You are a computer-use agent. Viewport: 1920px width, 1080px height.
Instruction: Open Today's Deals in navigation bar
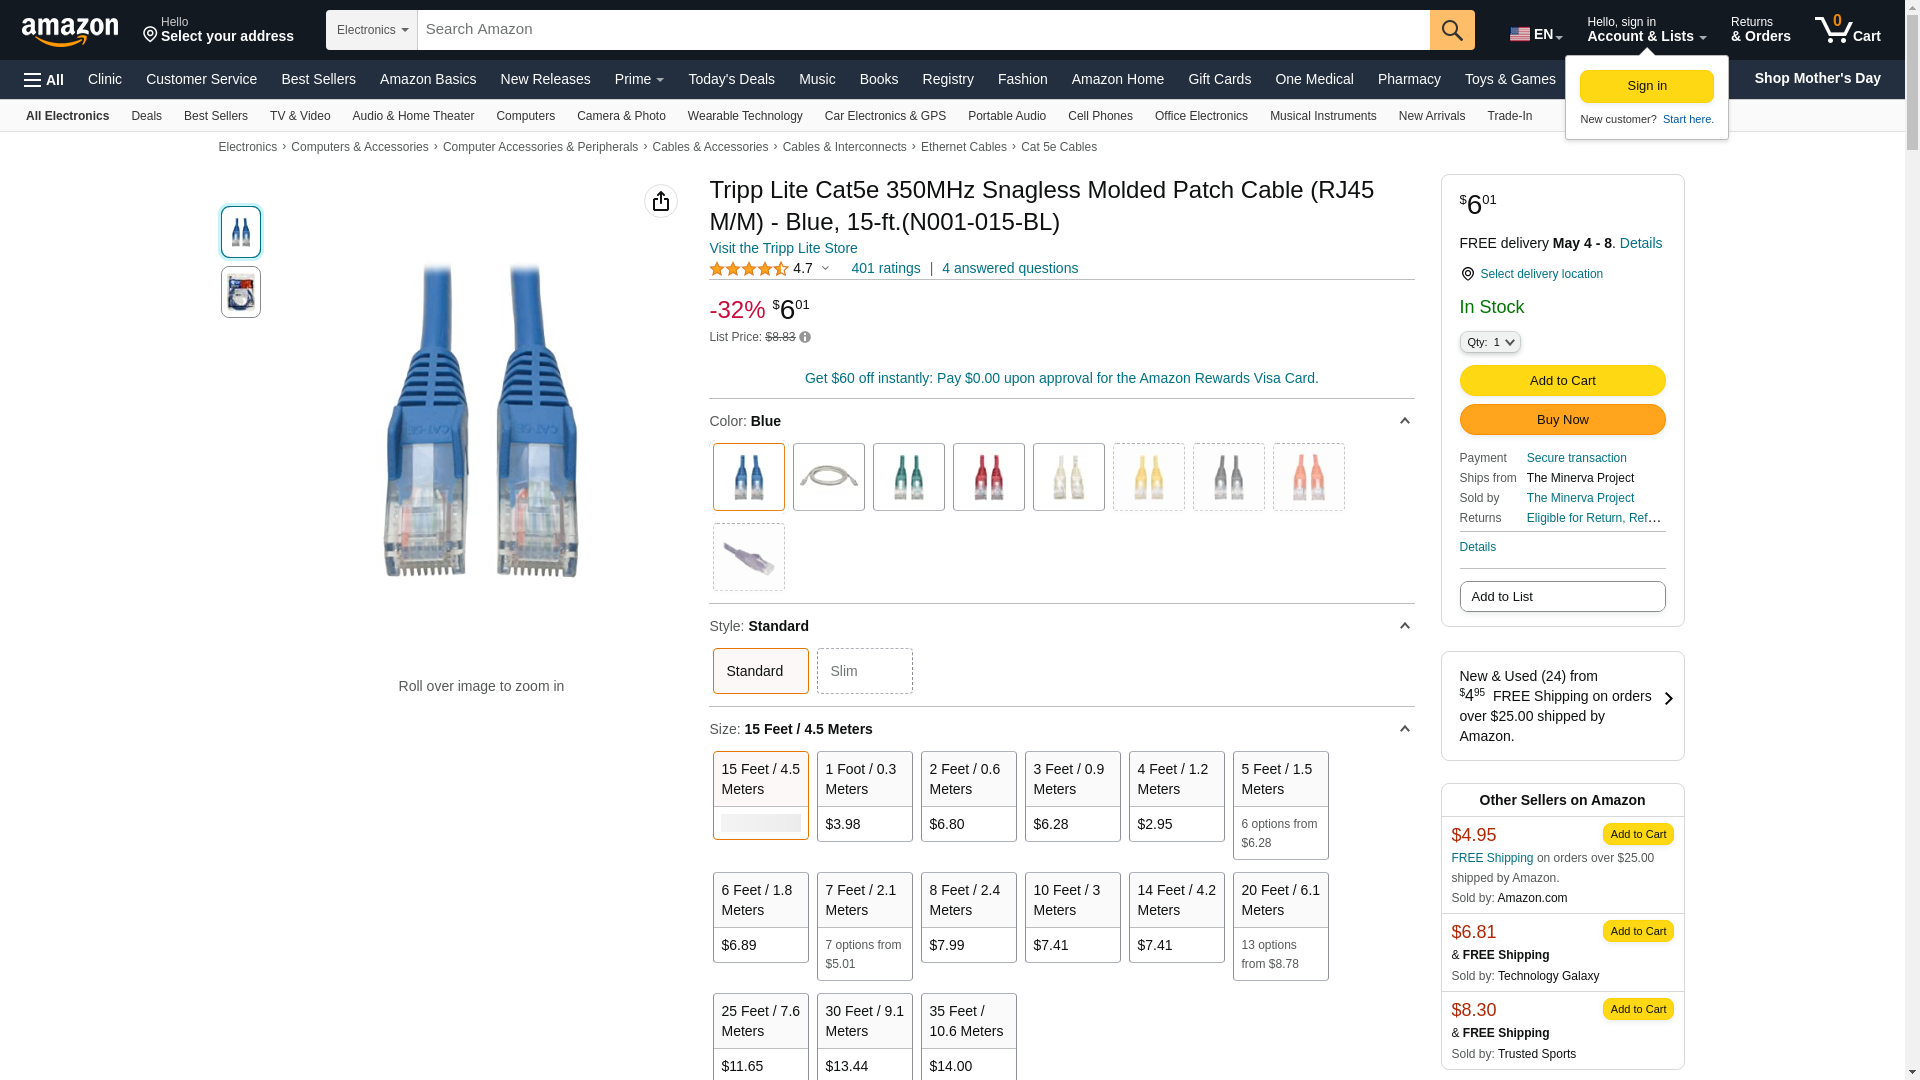click(x=731, y=79)
